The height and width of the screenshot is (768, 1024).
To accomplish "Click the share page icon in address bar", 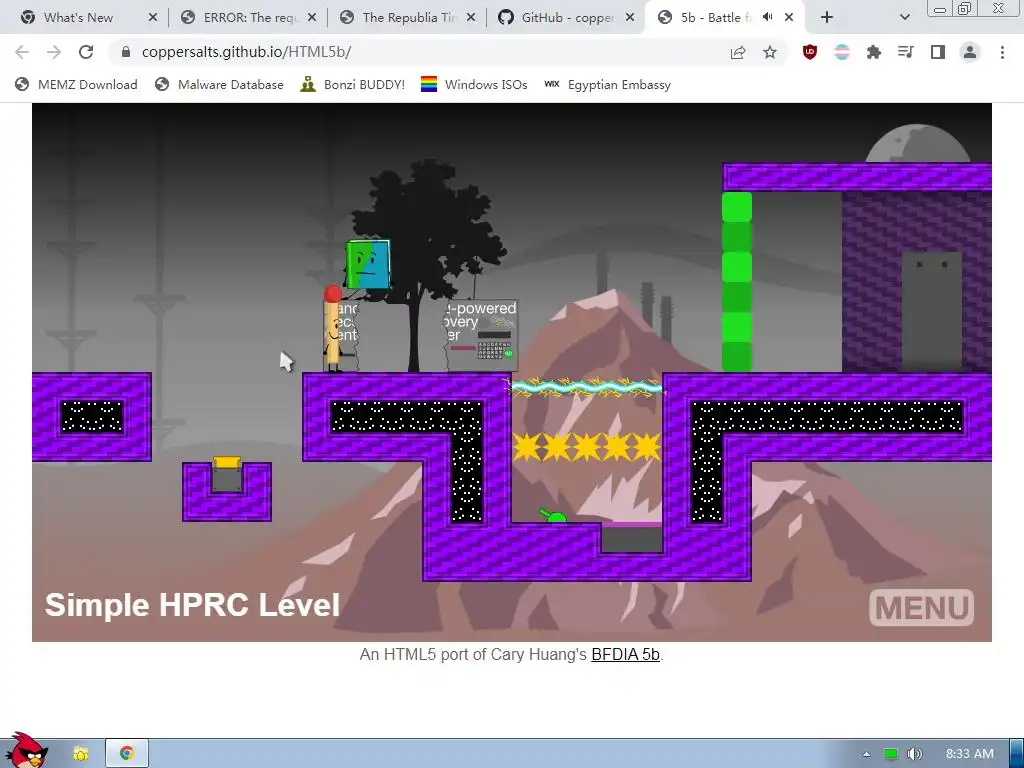I will pyautogui.click(x=738, y=52).
